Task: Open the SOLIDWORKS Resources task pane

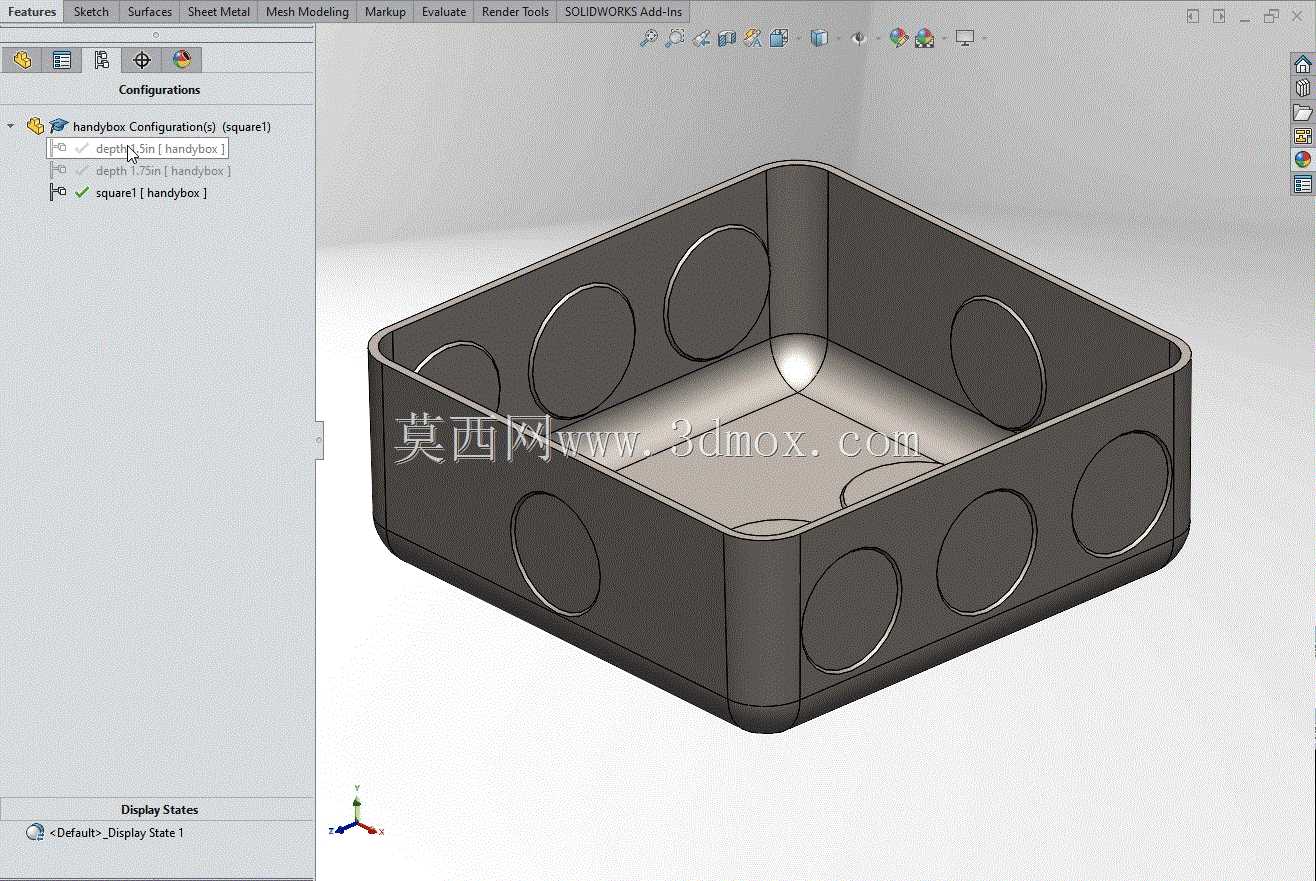Action: click(1302, 65)
